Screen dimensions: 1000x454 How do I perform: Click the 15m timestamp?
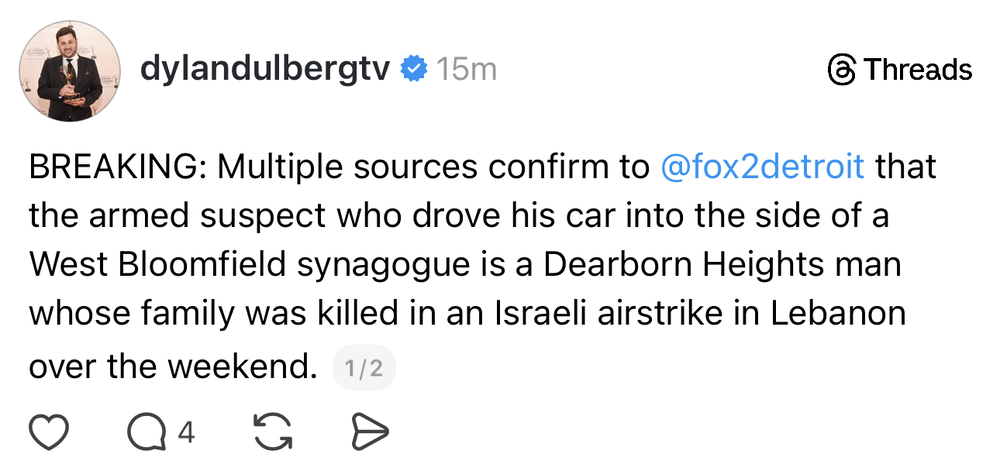click(467, 69)
